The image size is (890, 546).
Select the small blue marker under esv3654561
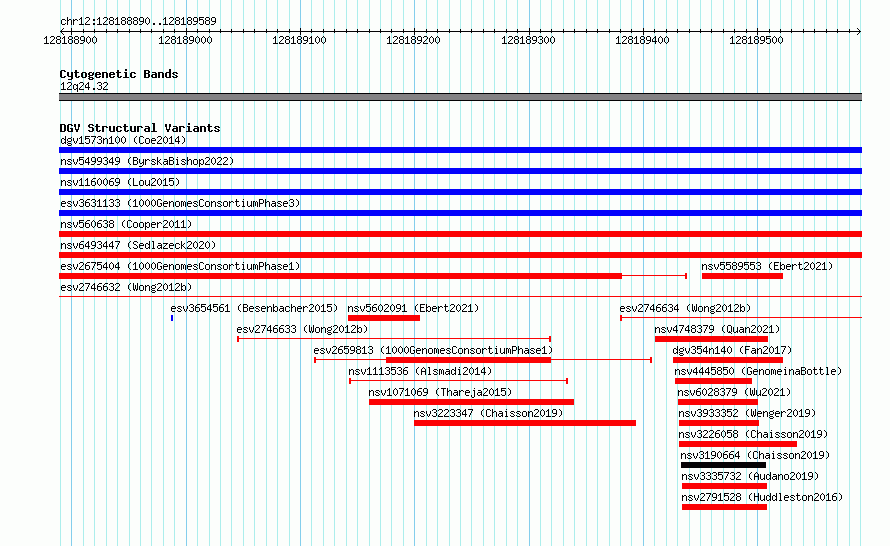(x=172, y=318)
